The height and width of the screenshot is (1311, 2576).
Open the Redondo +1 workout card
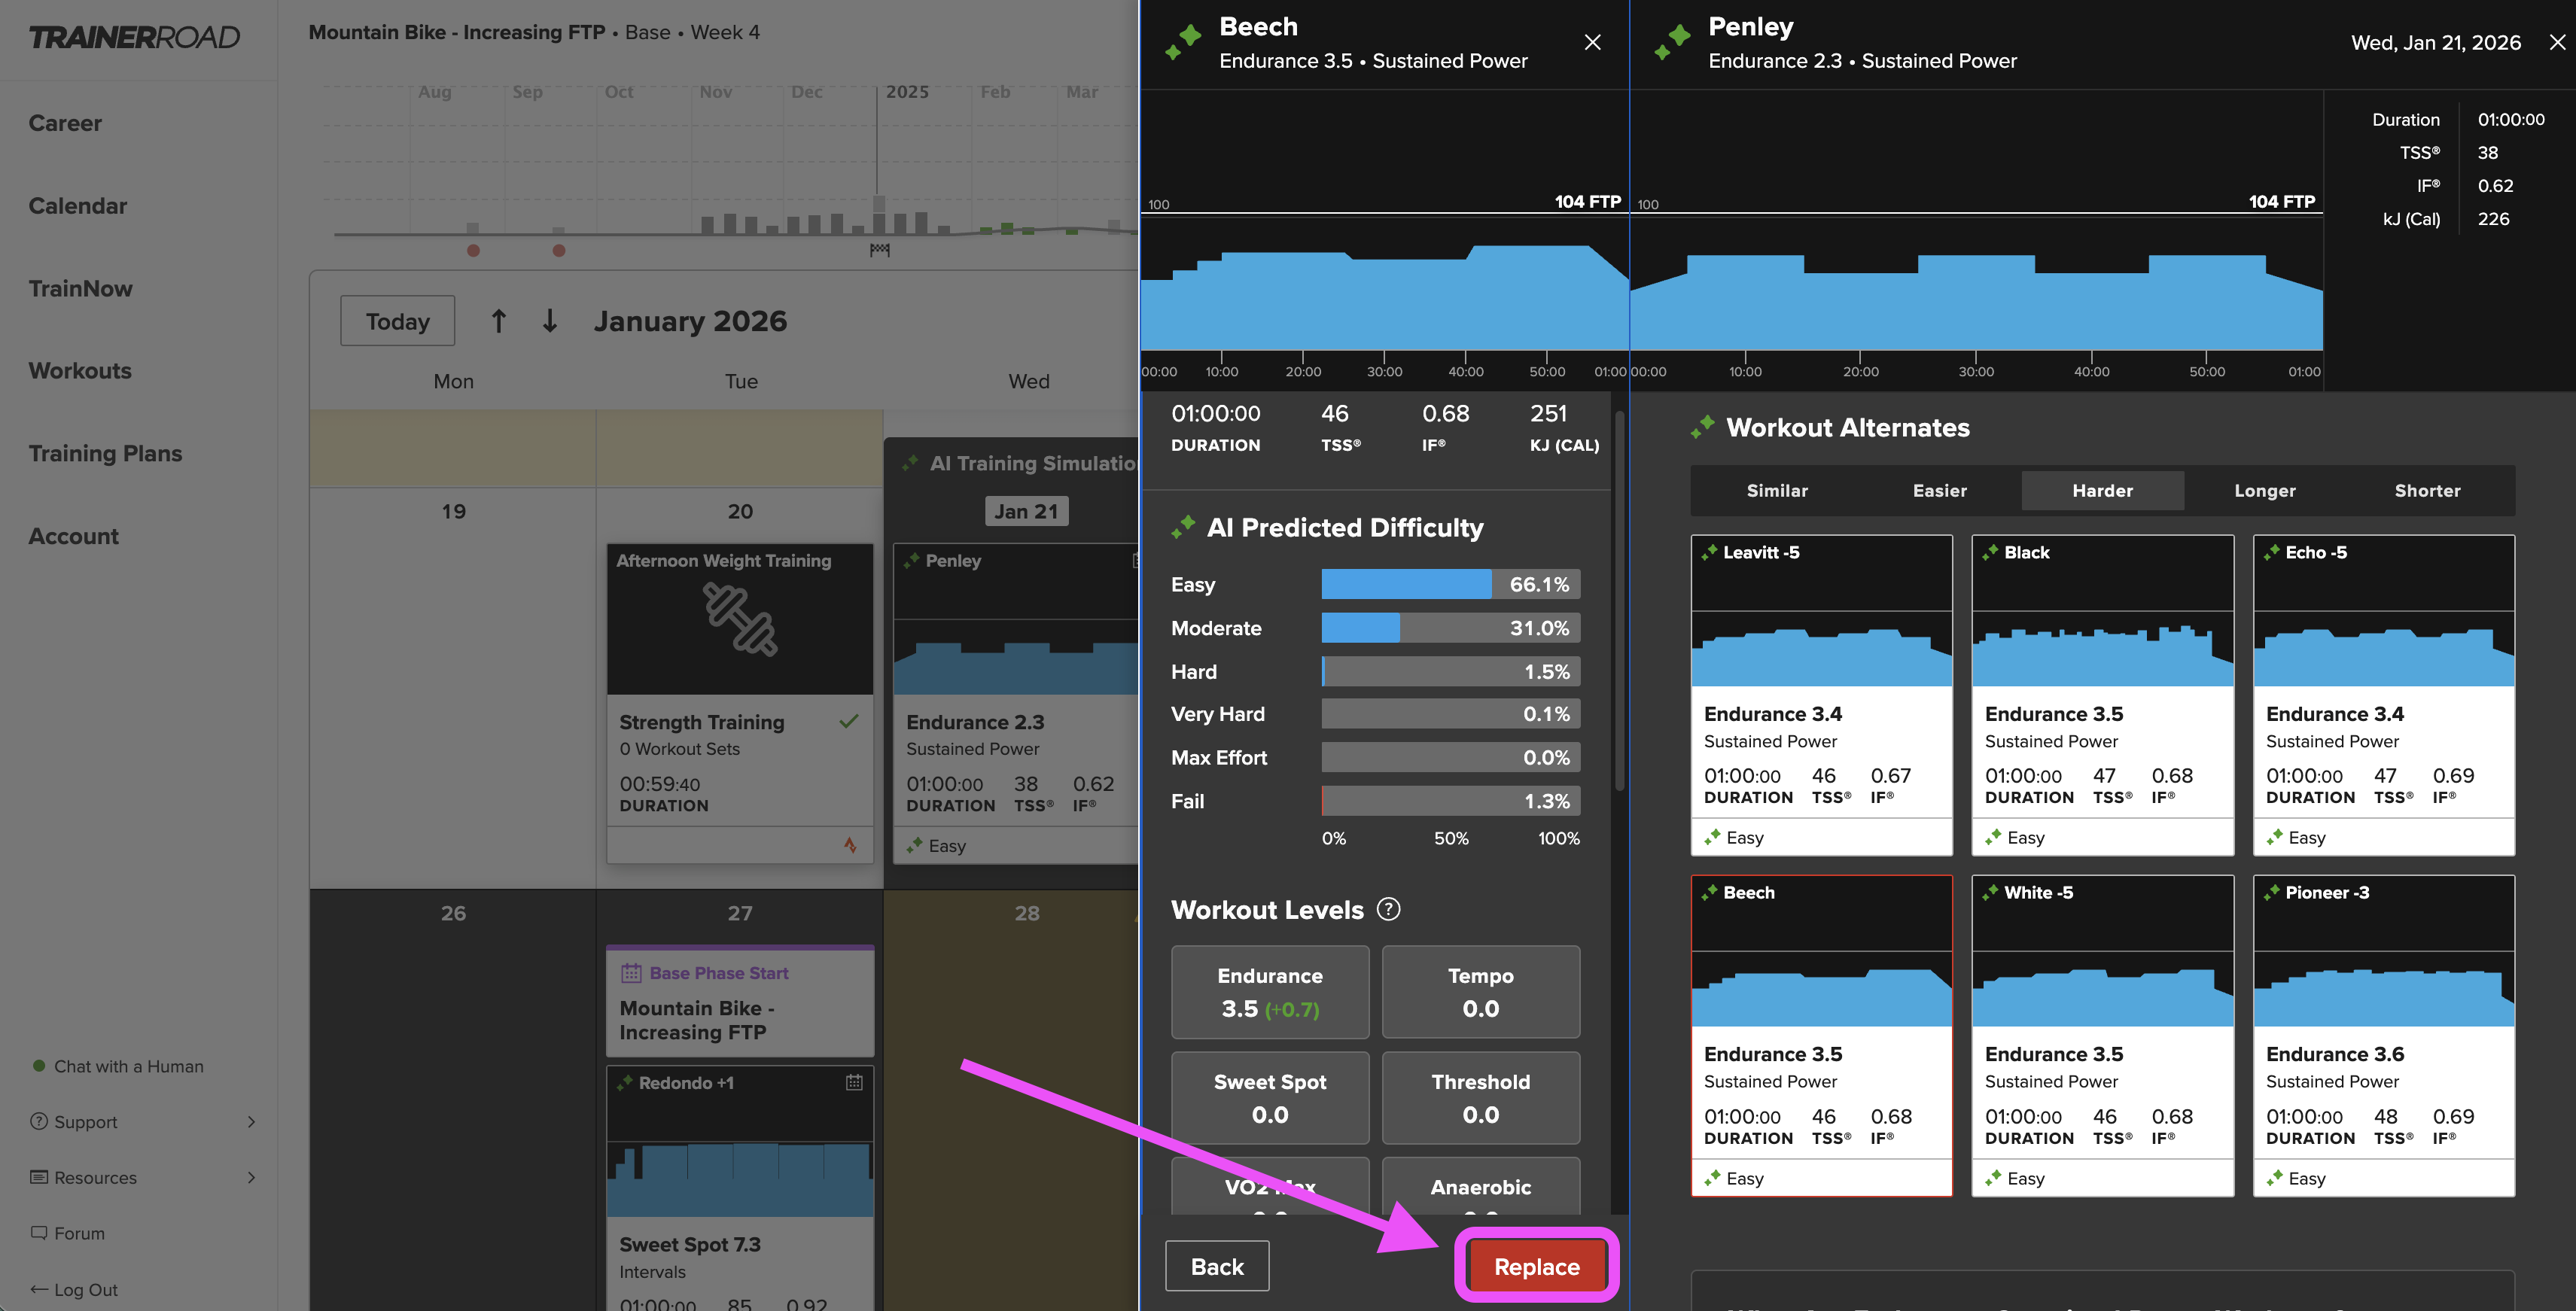pyautogui.click(x=740, y=1188)
